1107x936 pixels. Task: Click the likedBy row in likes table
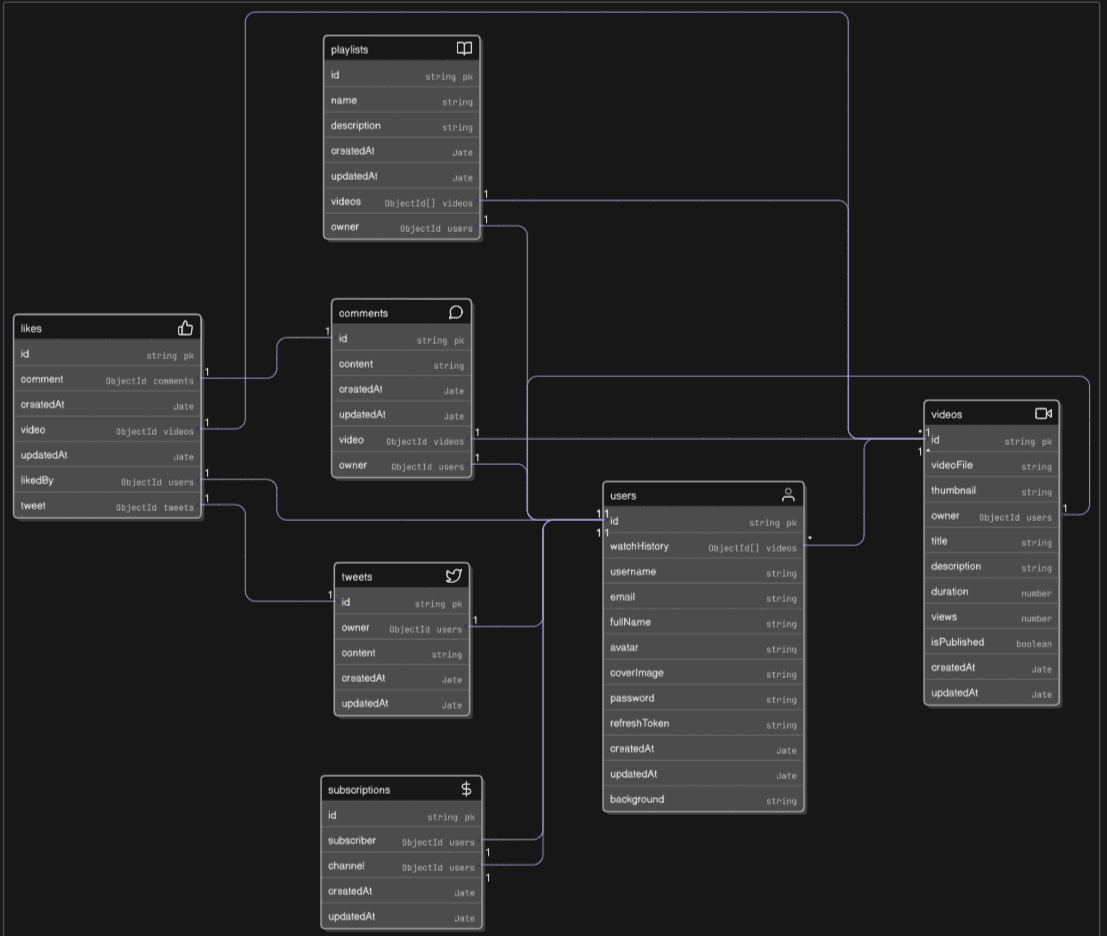pyautogui.click(x=107, y=481)
